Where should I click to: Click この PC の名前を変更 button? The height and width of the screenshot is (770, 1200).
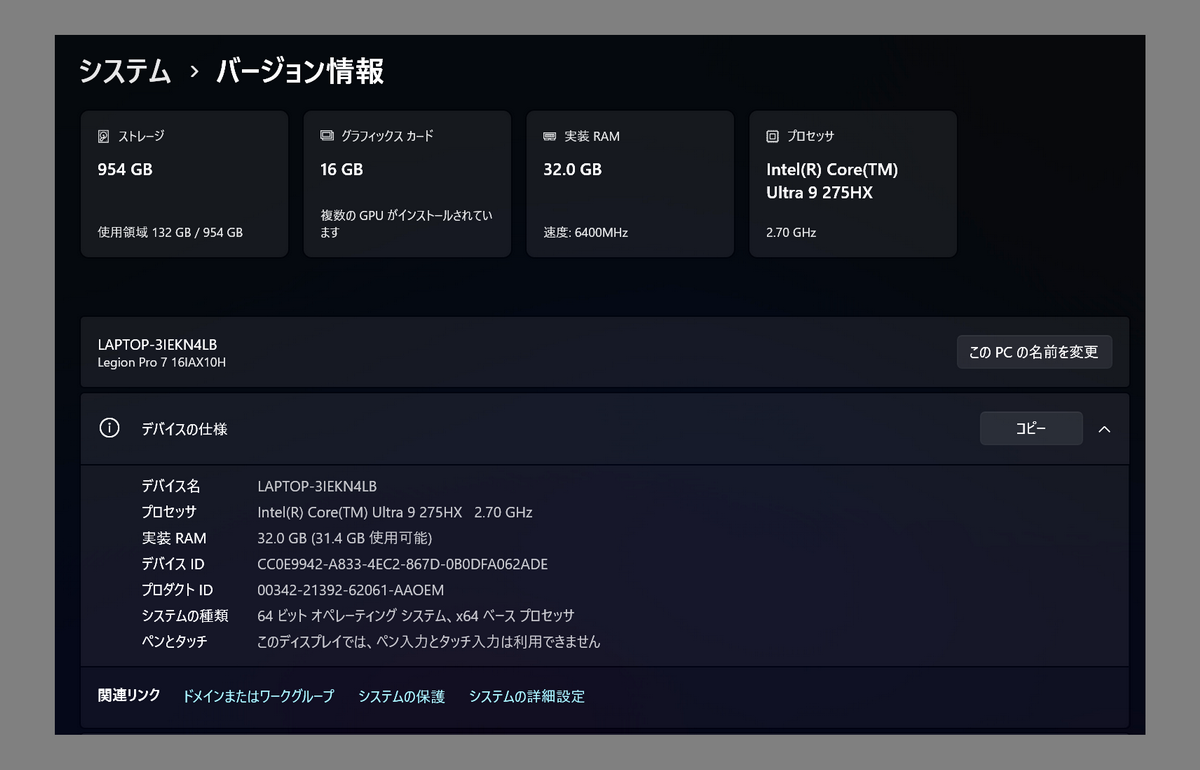tap(1034, 352)
